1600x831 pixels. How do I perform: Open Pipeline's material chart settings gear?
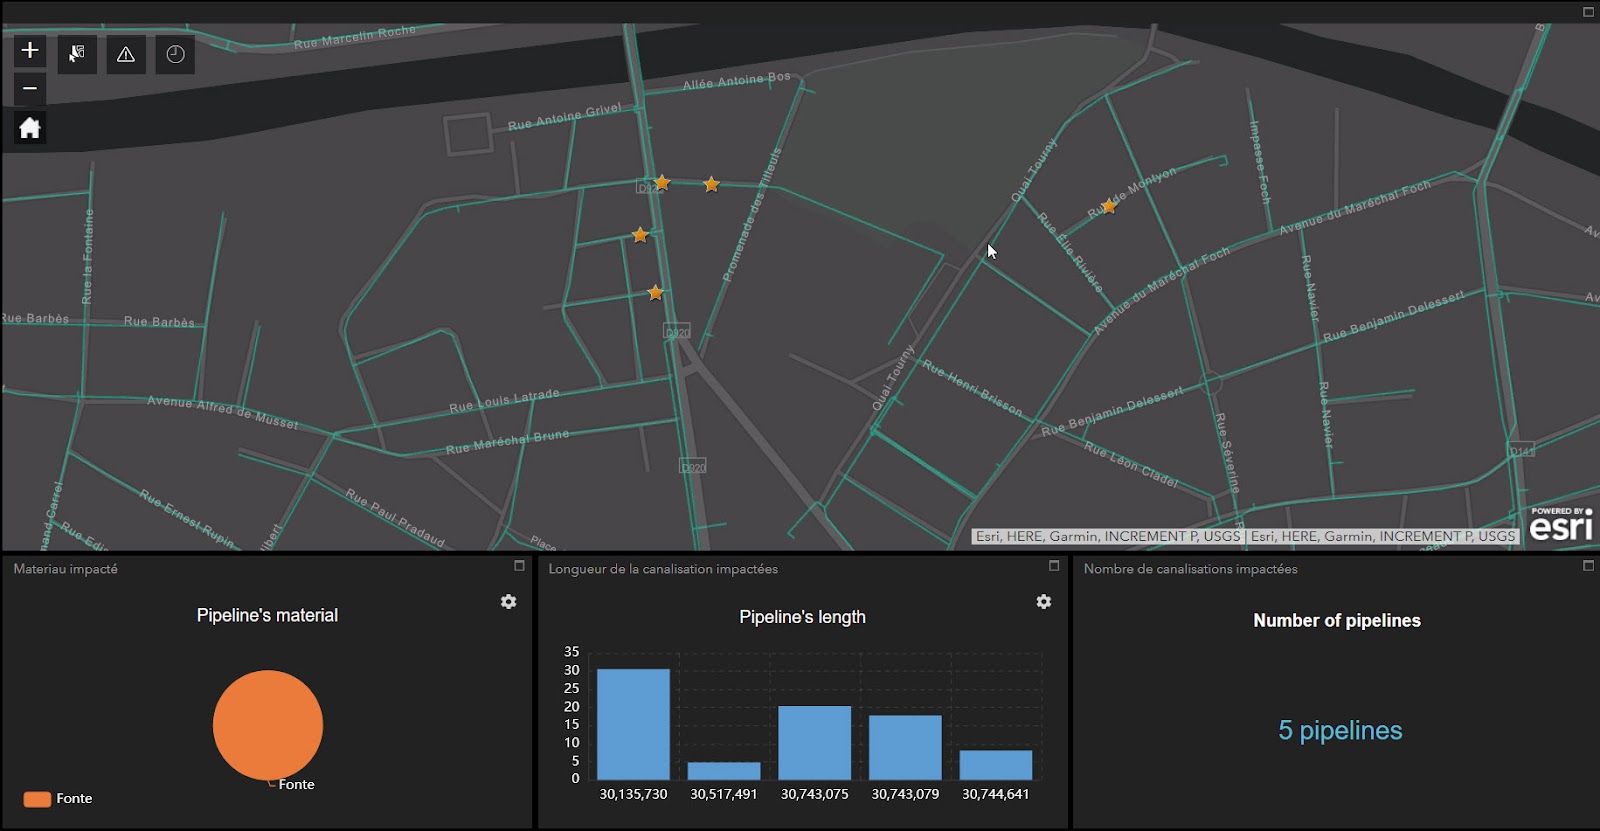click(x=508, y=601)
